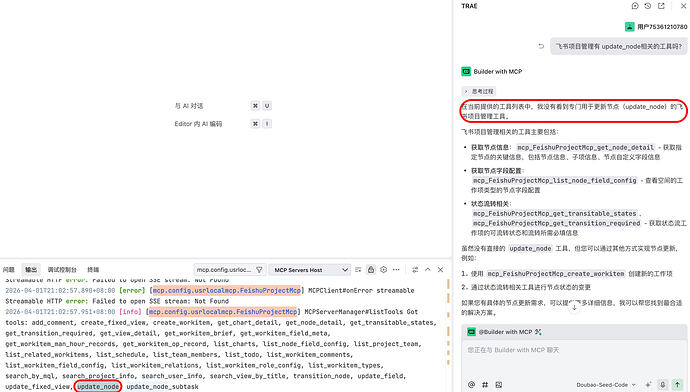
Task: Click the [info] tag in output log
Action: [x=130, y=312]
